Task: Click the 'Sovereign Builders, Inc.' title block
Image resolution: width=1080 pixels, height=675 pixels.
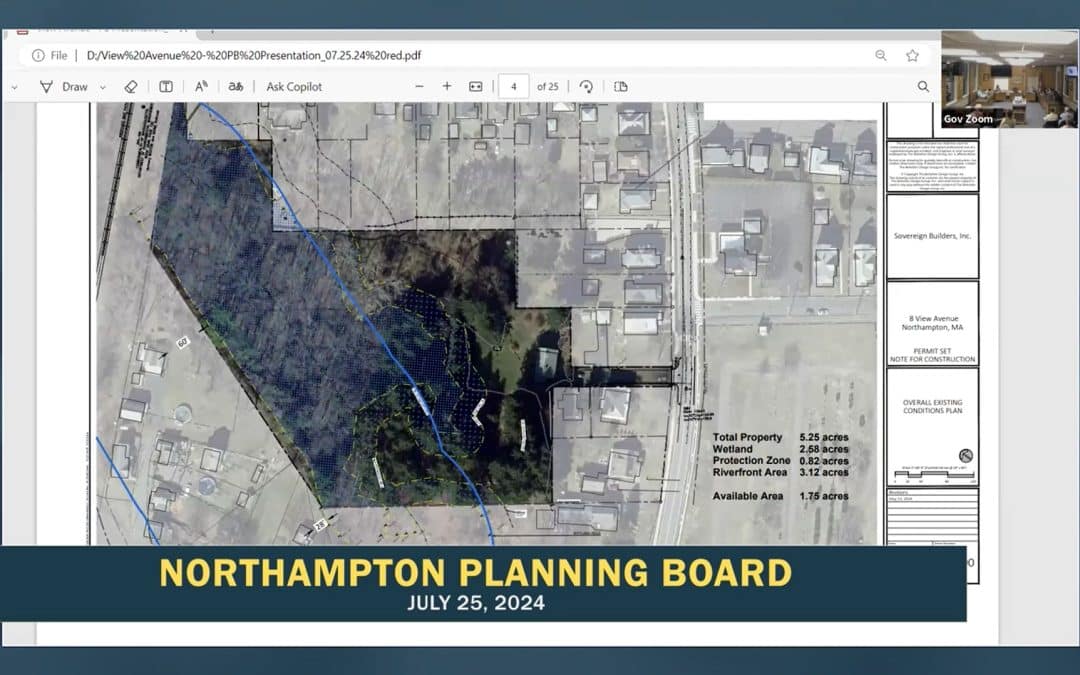Action: 932,236
